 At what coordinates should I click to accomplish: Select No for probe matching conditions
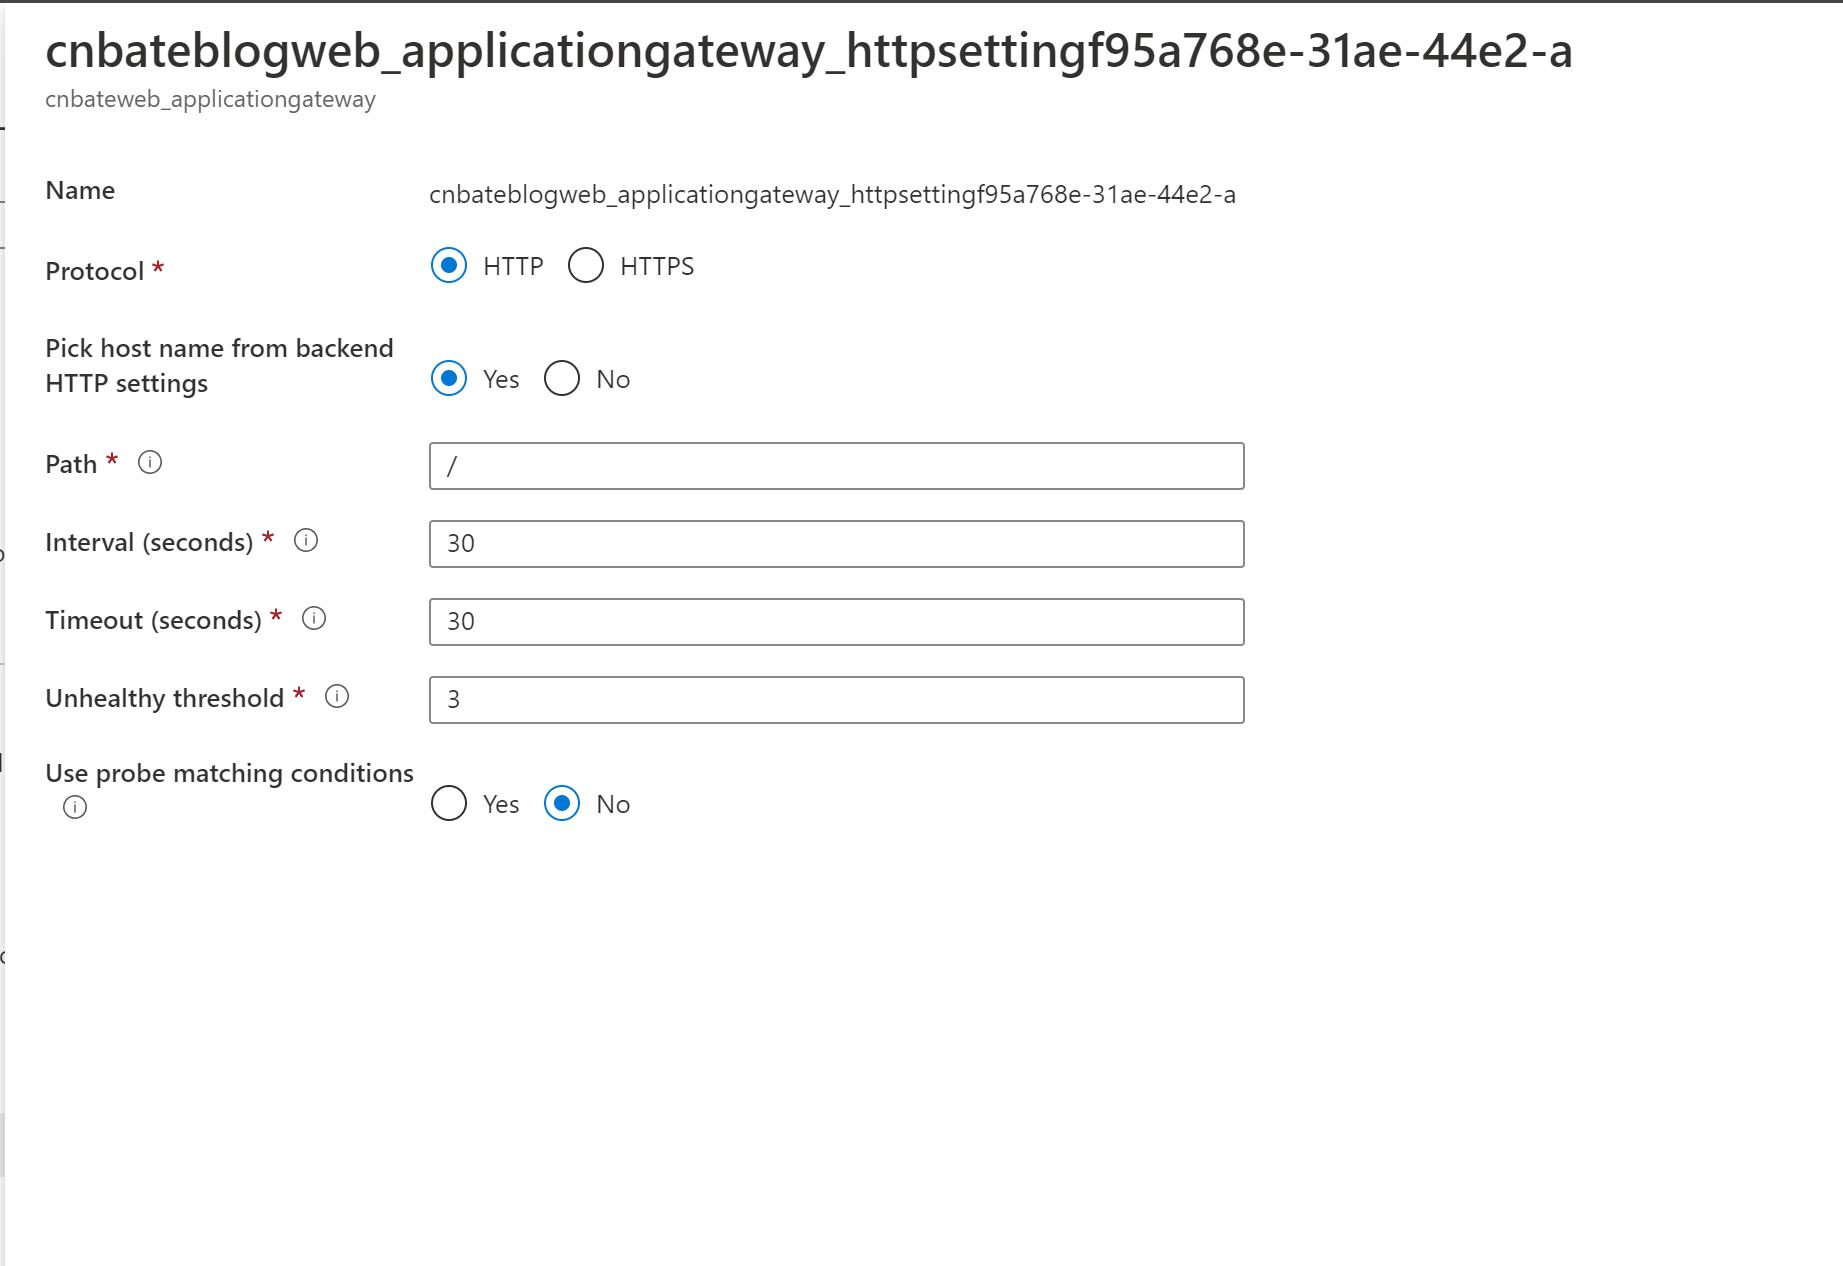click(x=562, y=803)
